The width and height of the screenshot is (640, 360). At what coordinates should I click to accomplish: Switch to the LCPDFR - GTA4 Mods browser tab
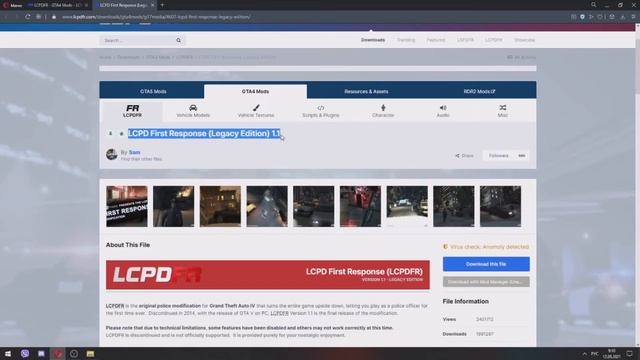coord(57,5)
